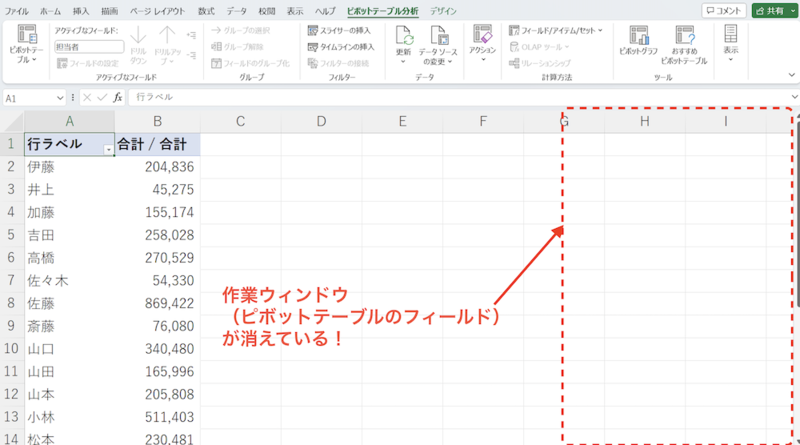The image size is (800, 445).
Task: Open the 共有 button dropdown arrow
Action: click(x=791, y=11)
